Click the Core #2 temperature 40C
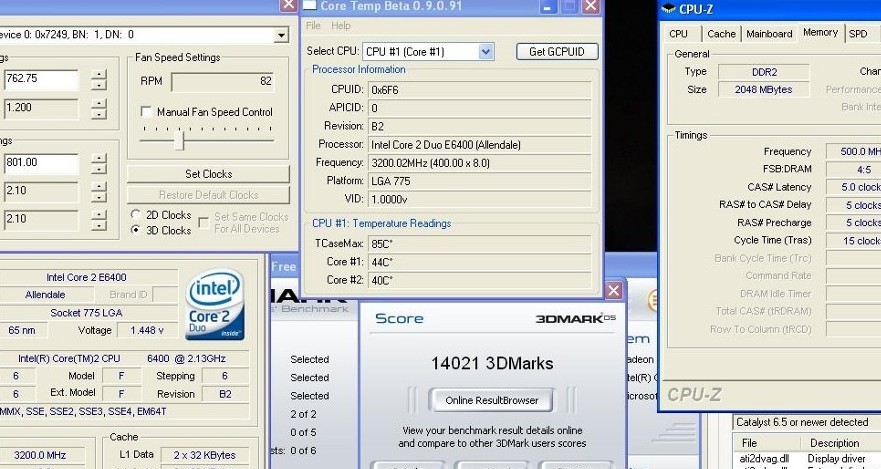Viewport: 881px width, 469px height. click(480, 280)
